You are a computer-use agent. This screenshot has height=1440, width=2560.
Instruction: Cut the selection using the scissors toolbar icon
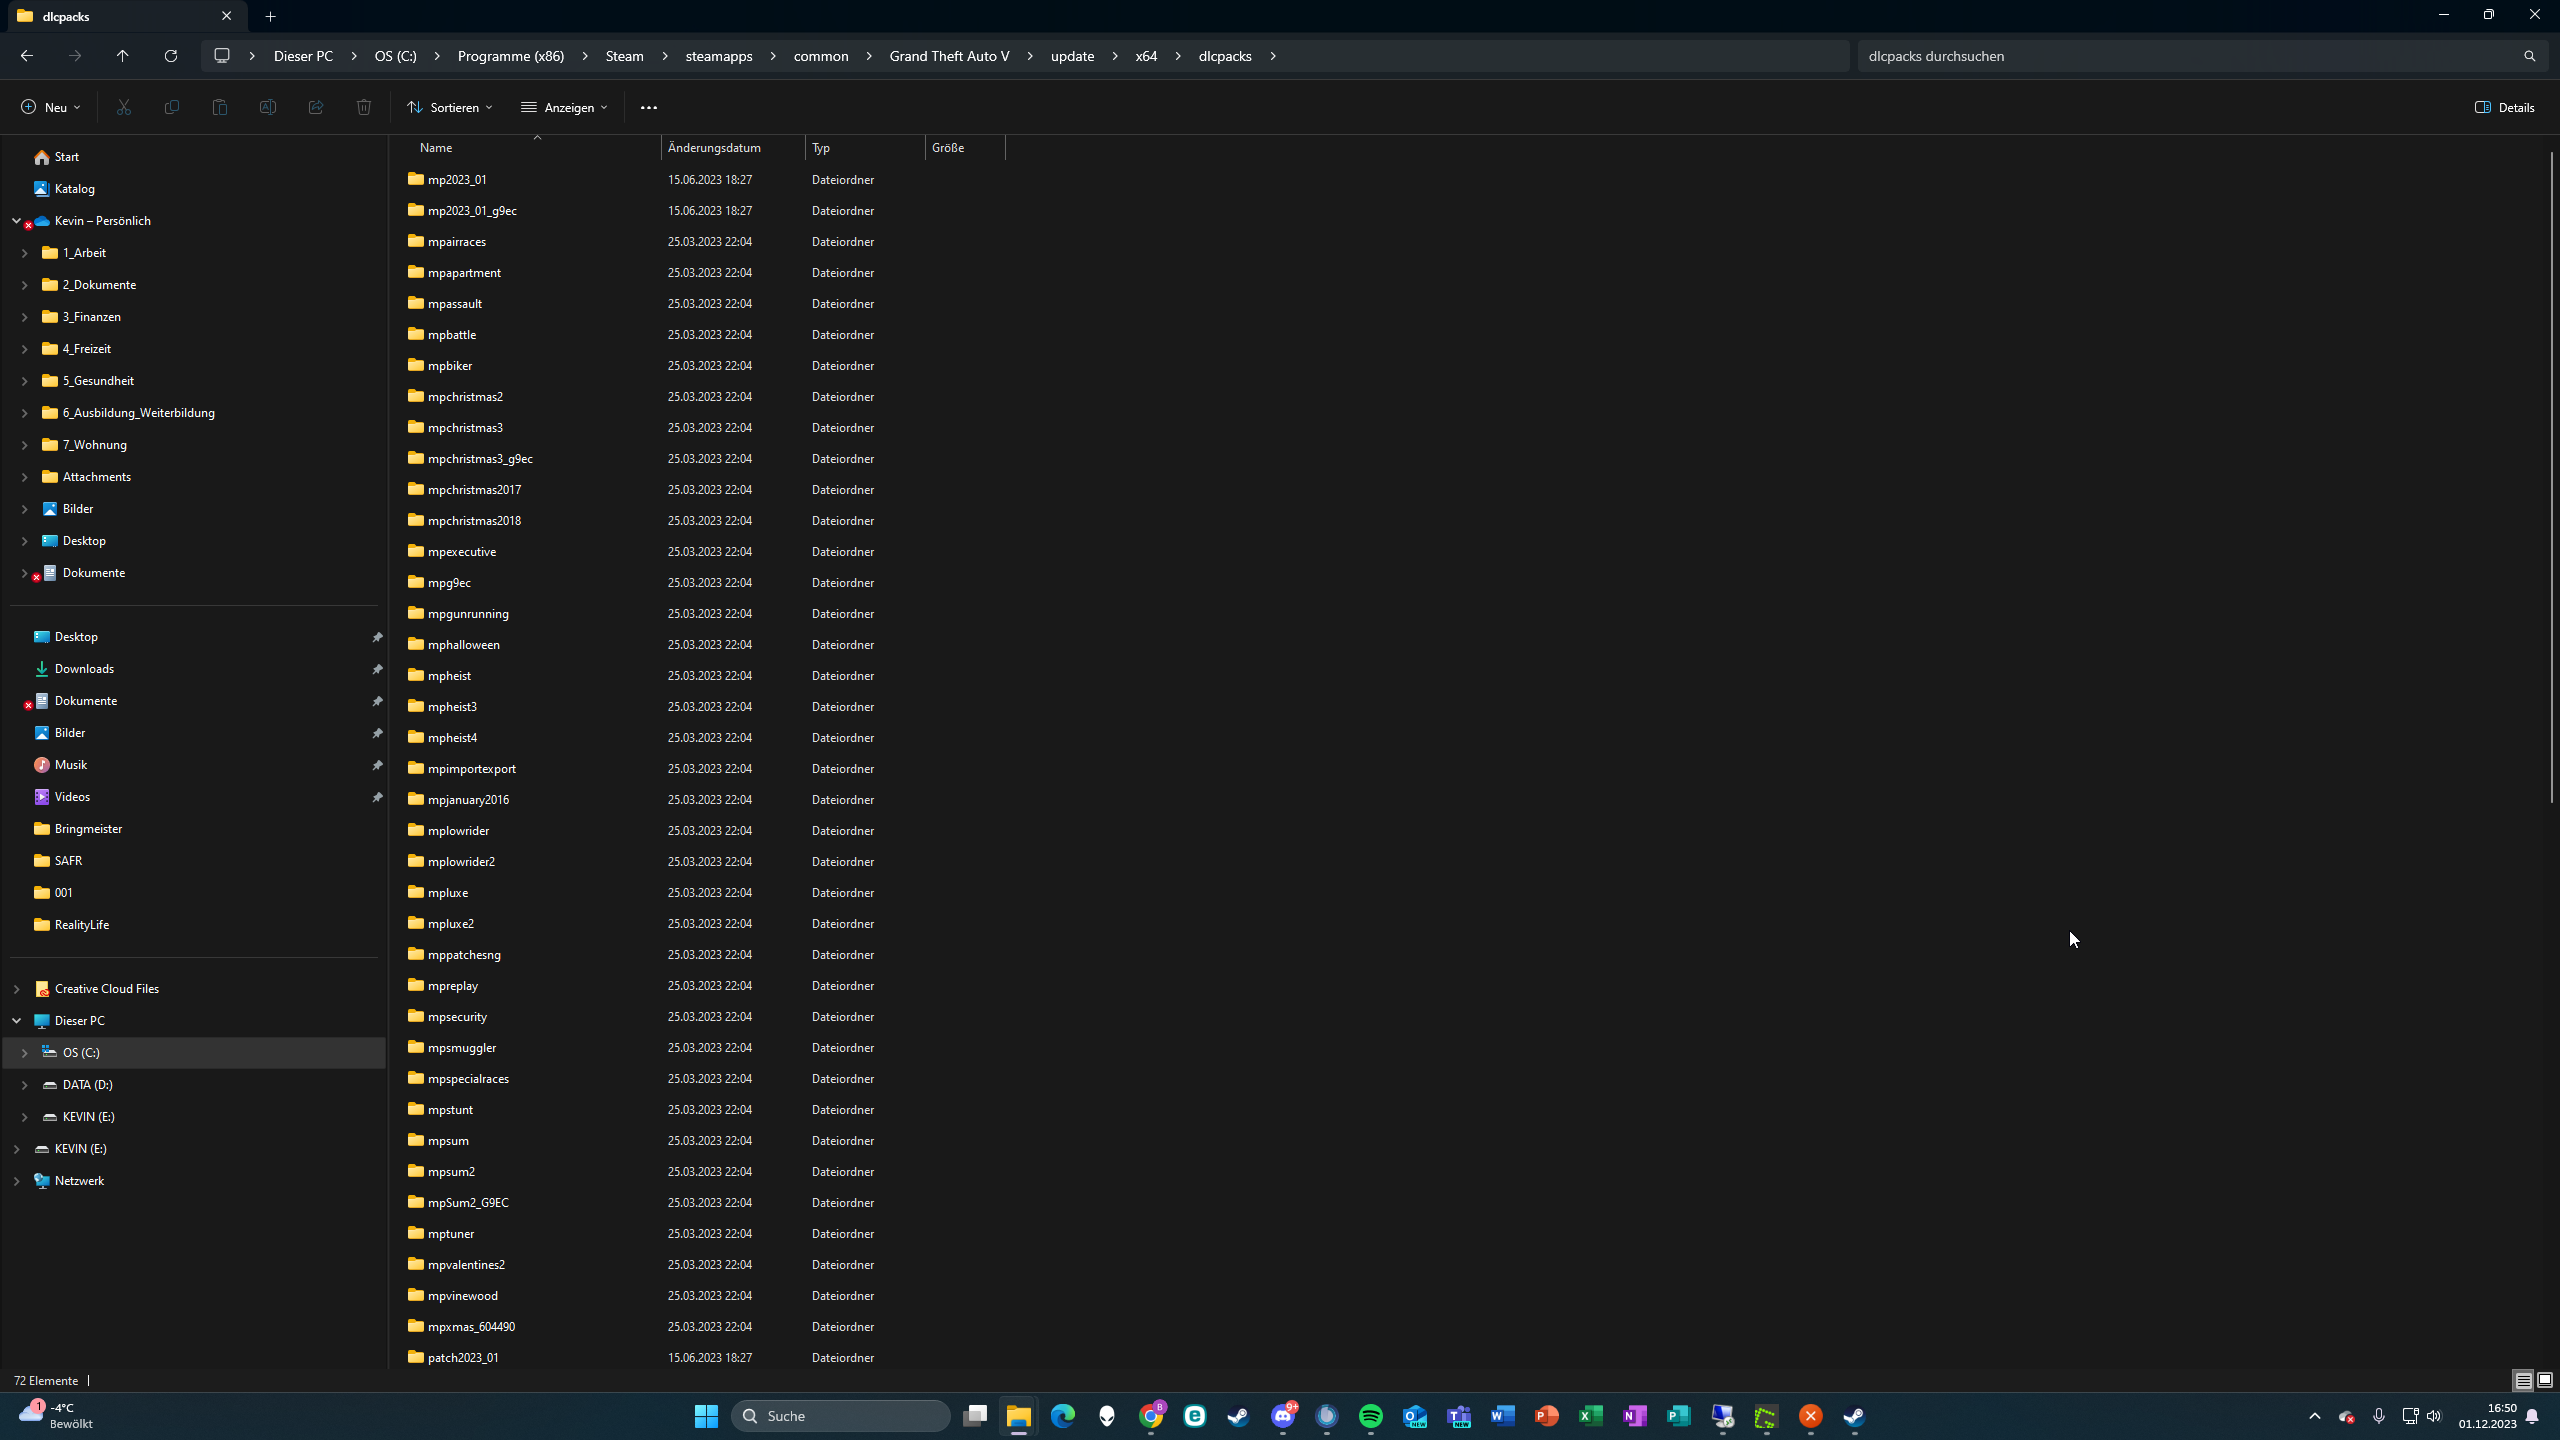coord(123,107)
